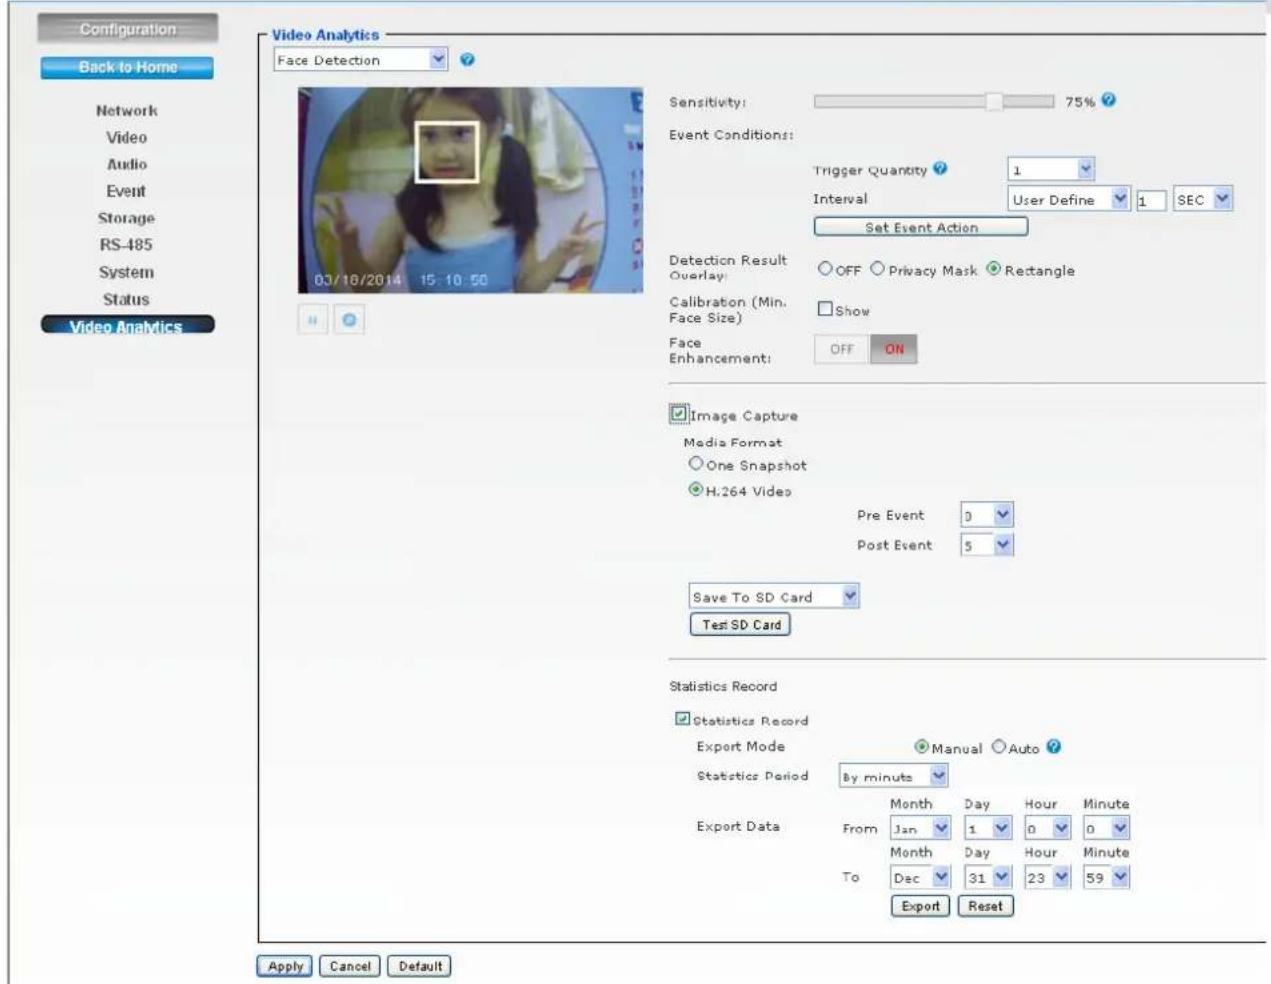Pause the video preview
Screen dimensions: 1271x984
pyautogui.click(x=313, y=320)
